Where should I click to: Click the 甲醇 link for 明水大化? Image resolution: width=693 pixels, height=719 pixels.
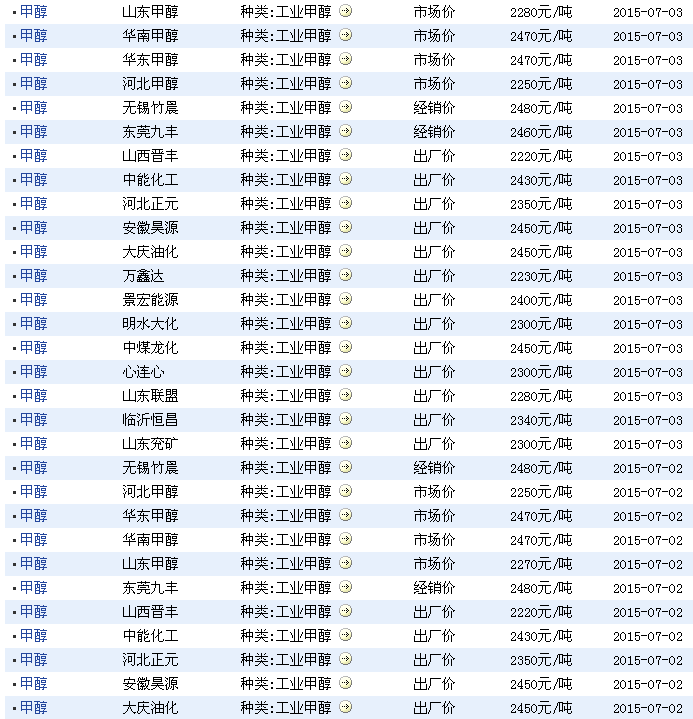point(33,324)
